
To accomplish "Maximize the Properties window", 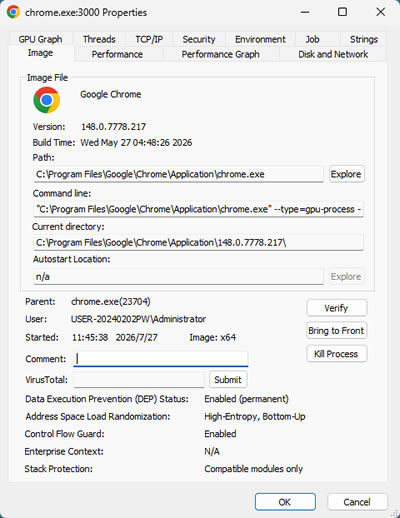I will pyautogui.click(x=342, y=12).
